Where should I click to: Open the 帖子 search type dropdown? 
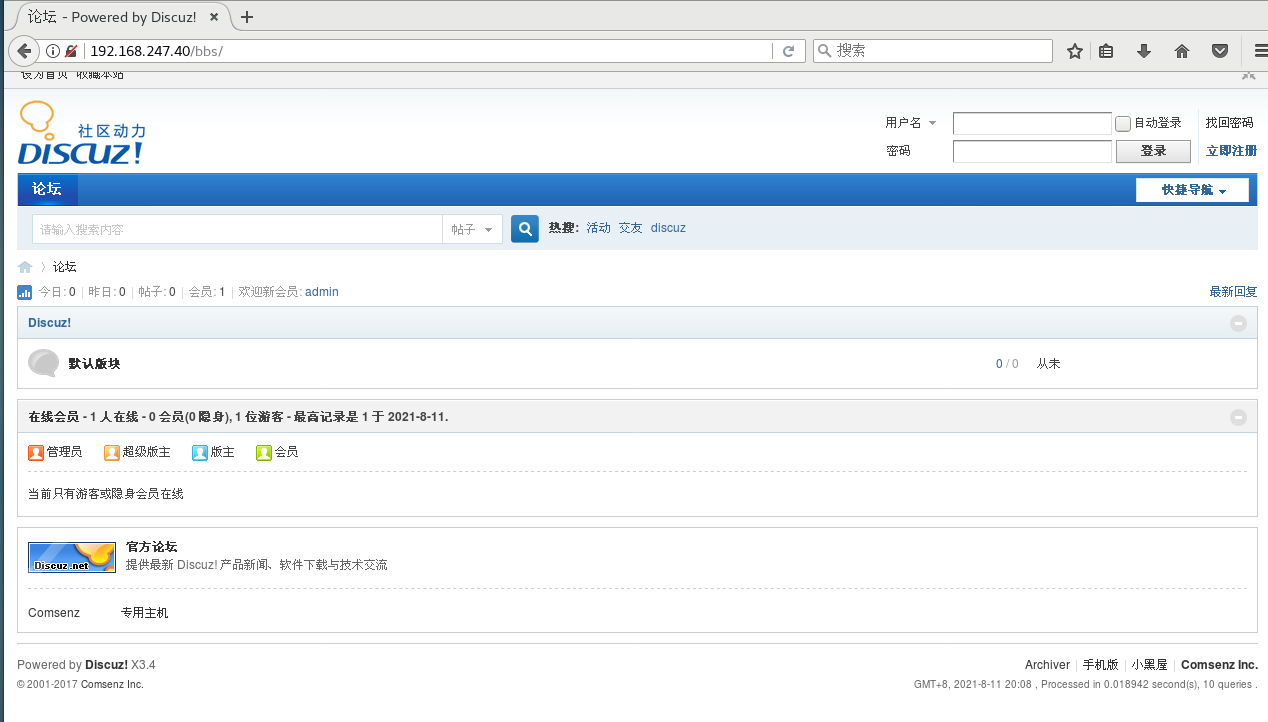(472, 229)
